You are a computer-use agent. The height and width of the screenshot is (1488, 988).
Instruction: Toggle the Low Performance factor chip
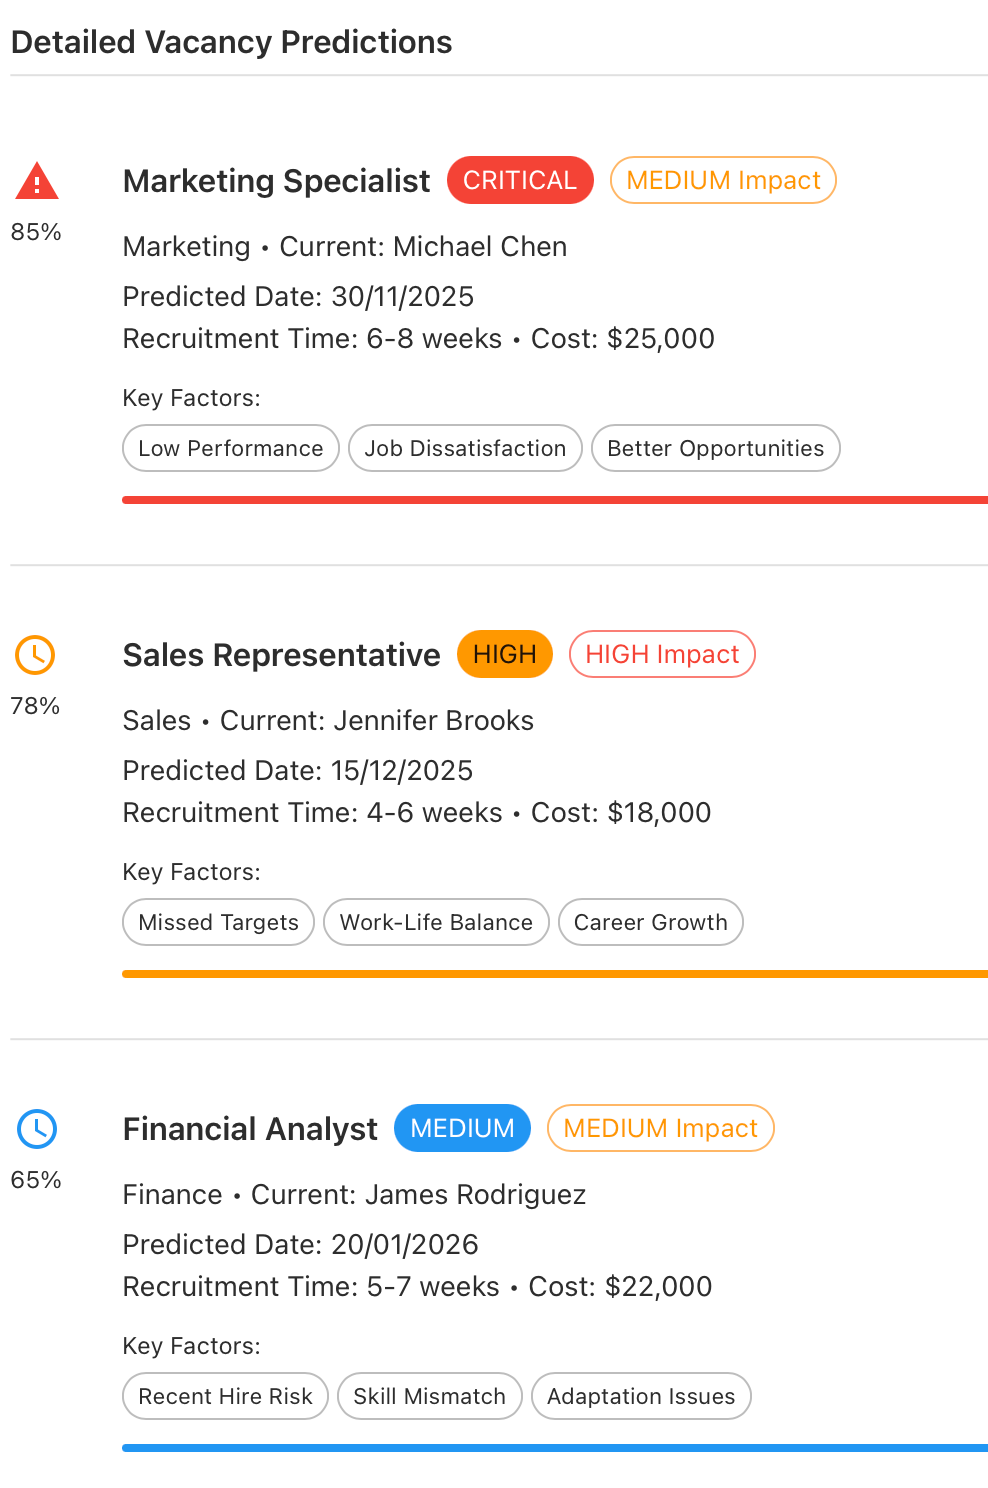tap(230, 448)
